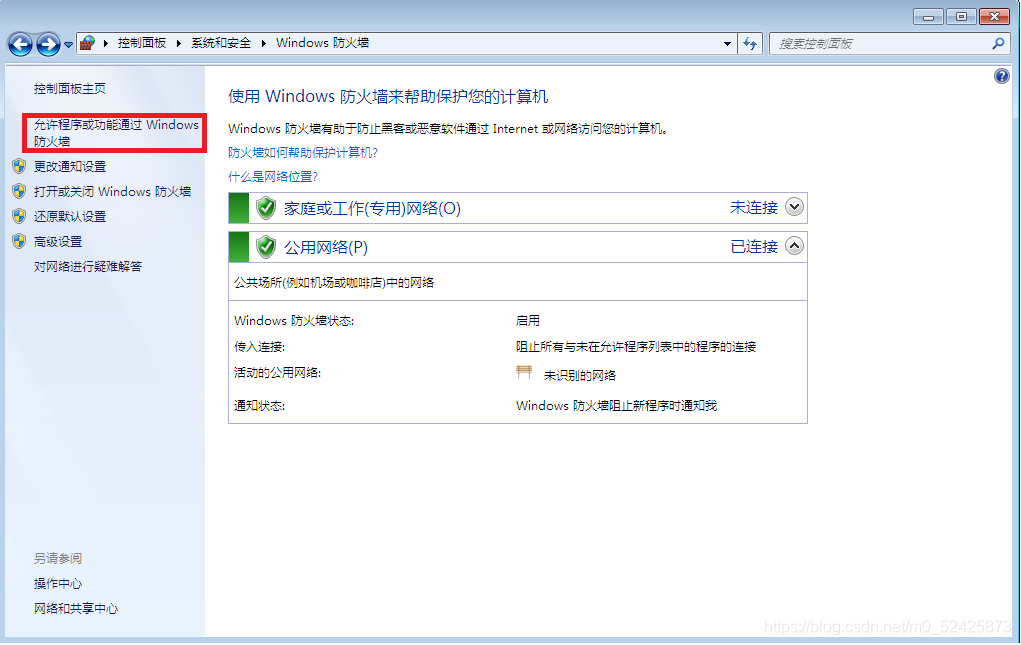
Task: Open help via the question mark icon
Action: click(1001, 76)
